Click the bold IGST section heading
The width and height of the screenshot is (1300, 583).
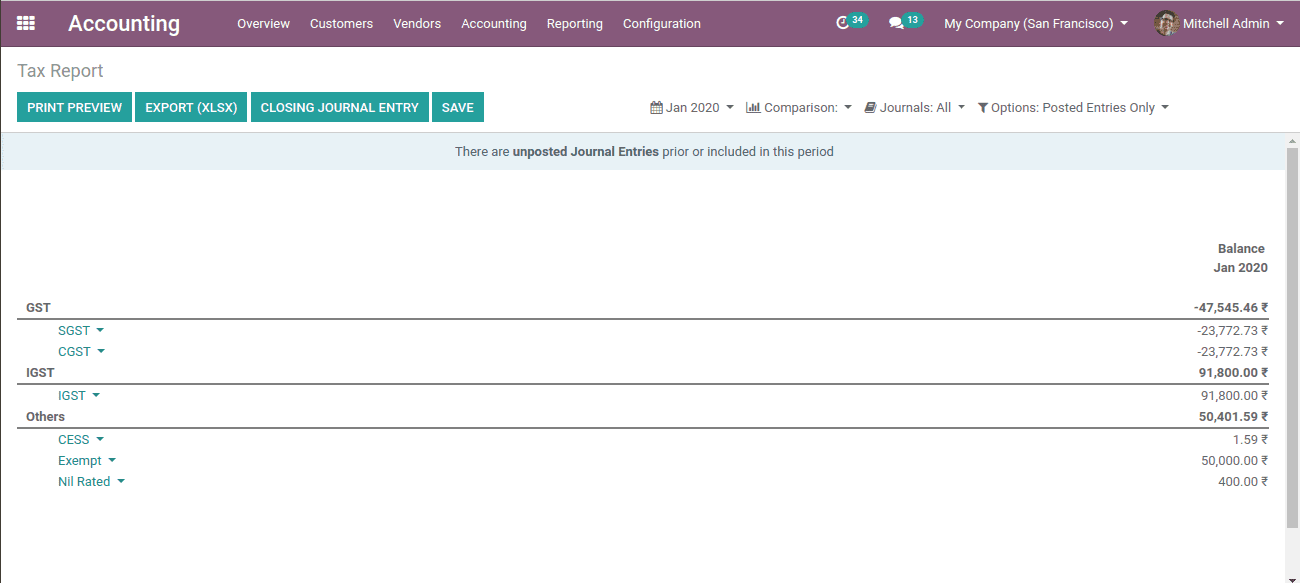click(x=40, y=372)
